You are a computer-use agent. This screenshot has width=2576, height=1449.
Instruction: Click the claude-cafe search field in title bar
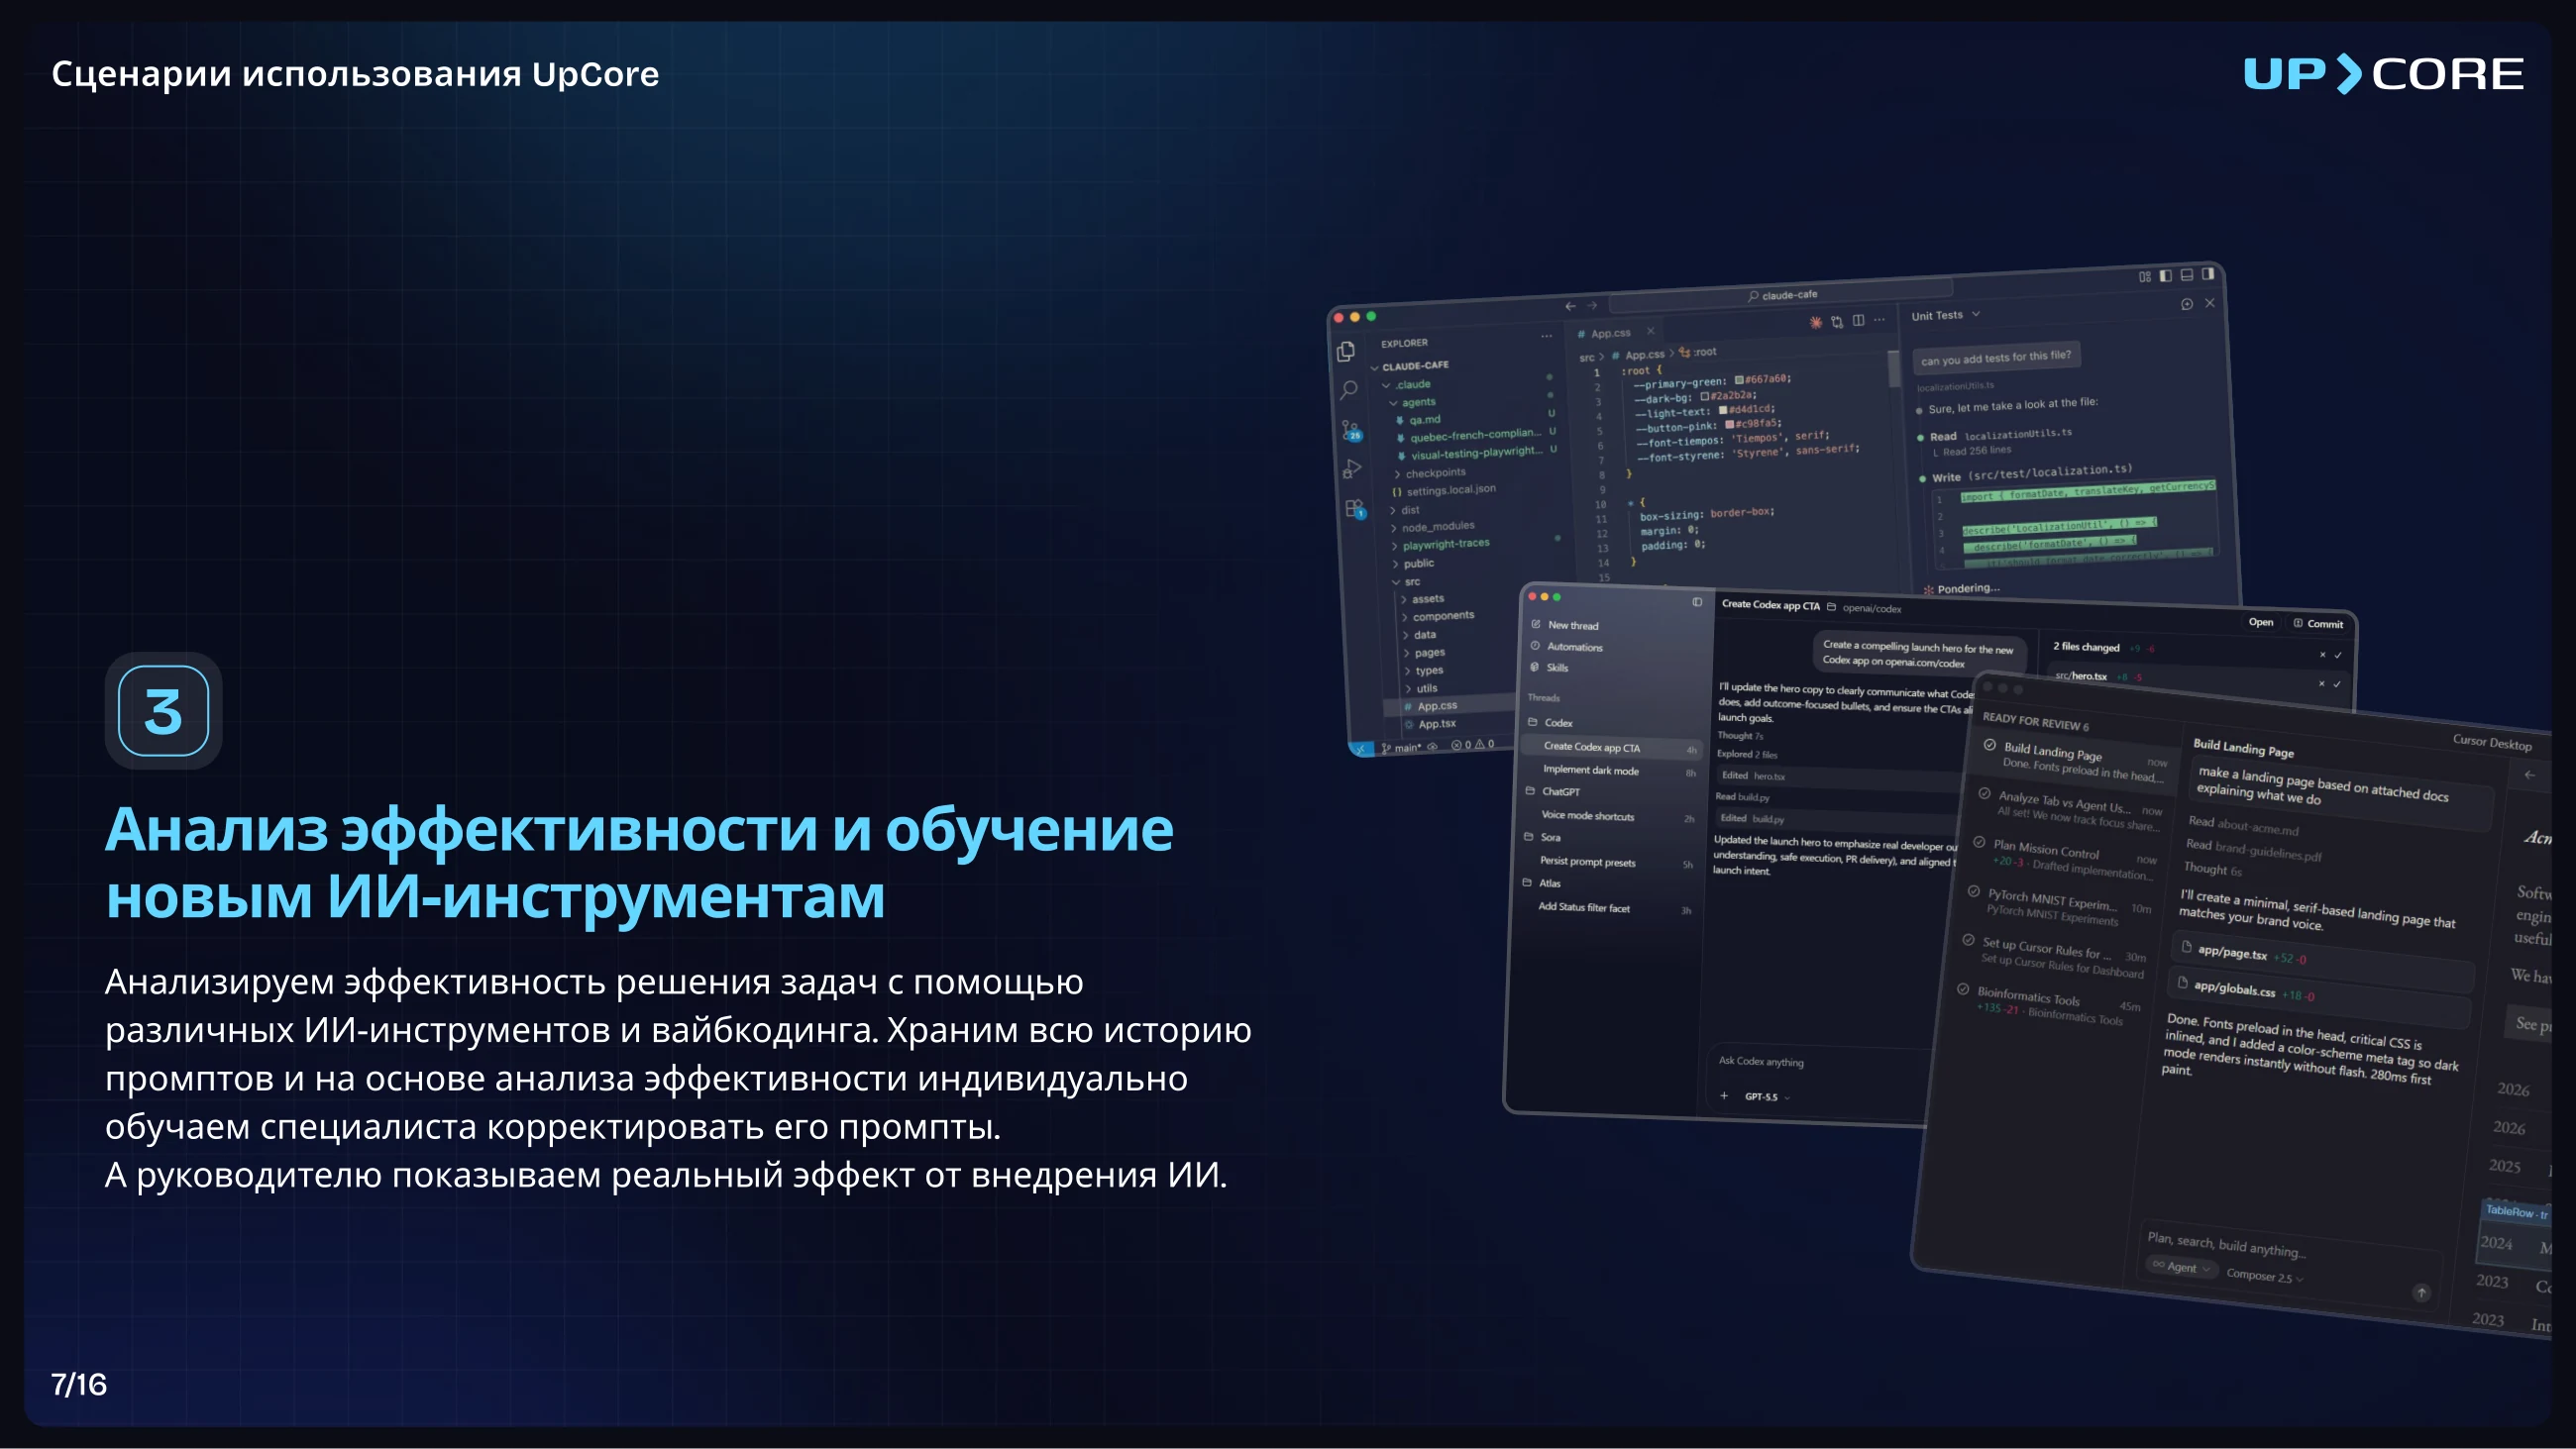coord(1781,295)
